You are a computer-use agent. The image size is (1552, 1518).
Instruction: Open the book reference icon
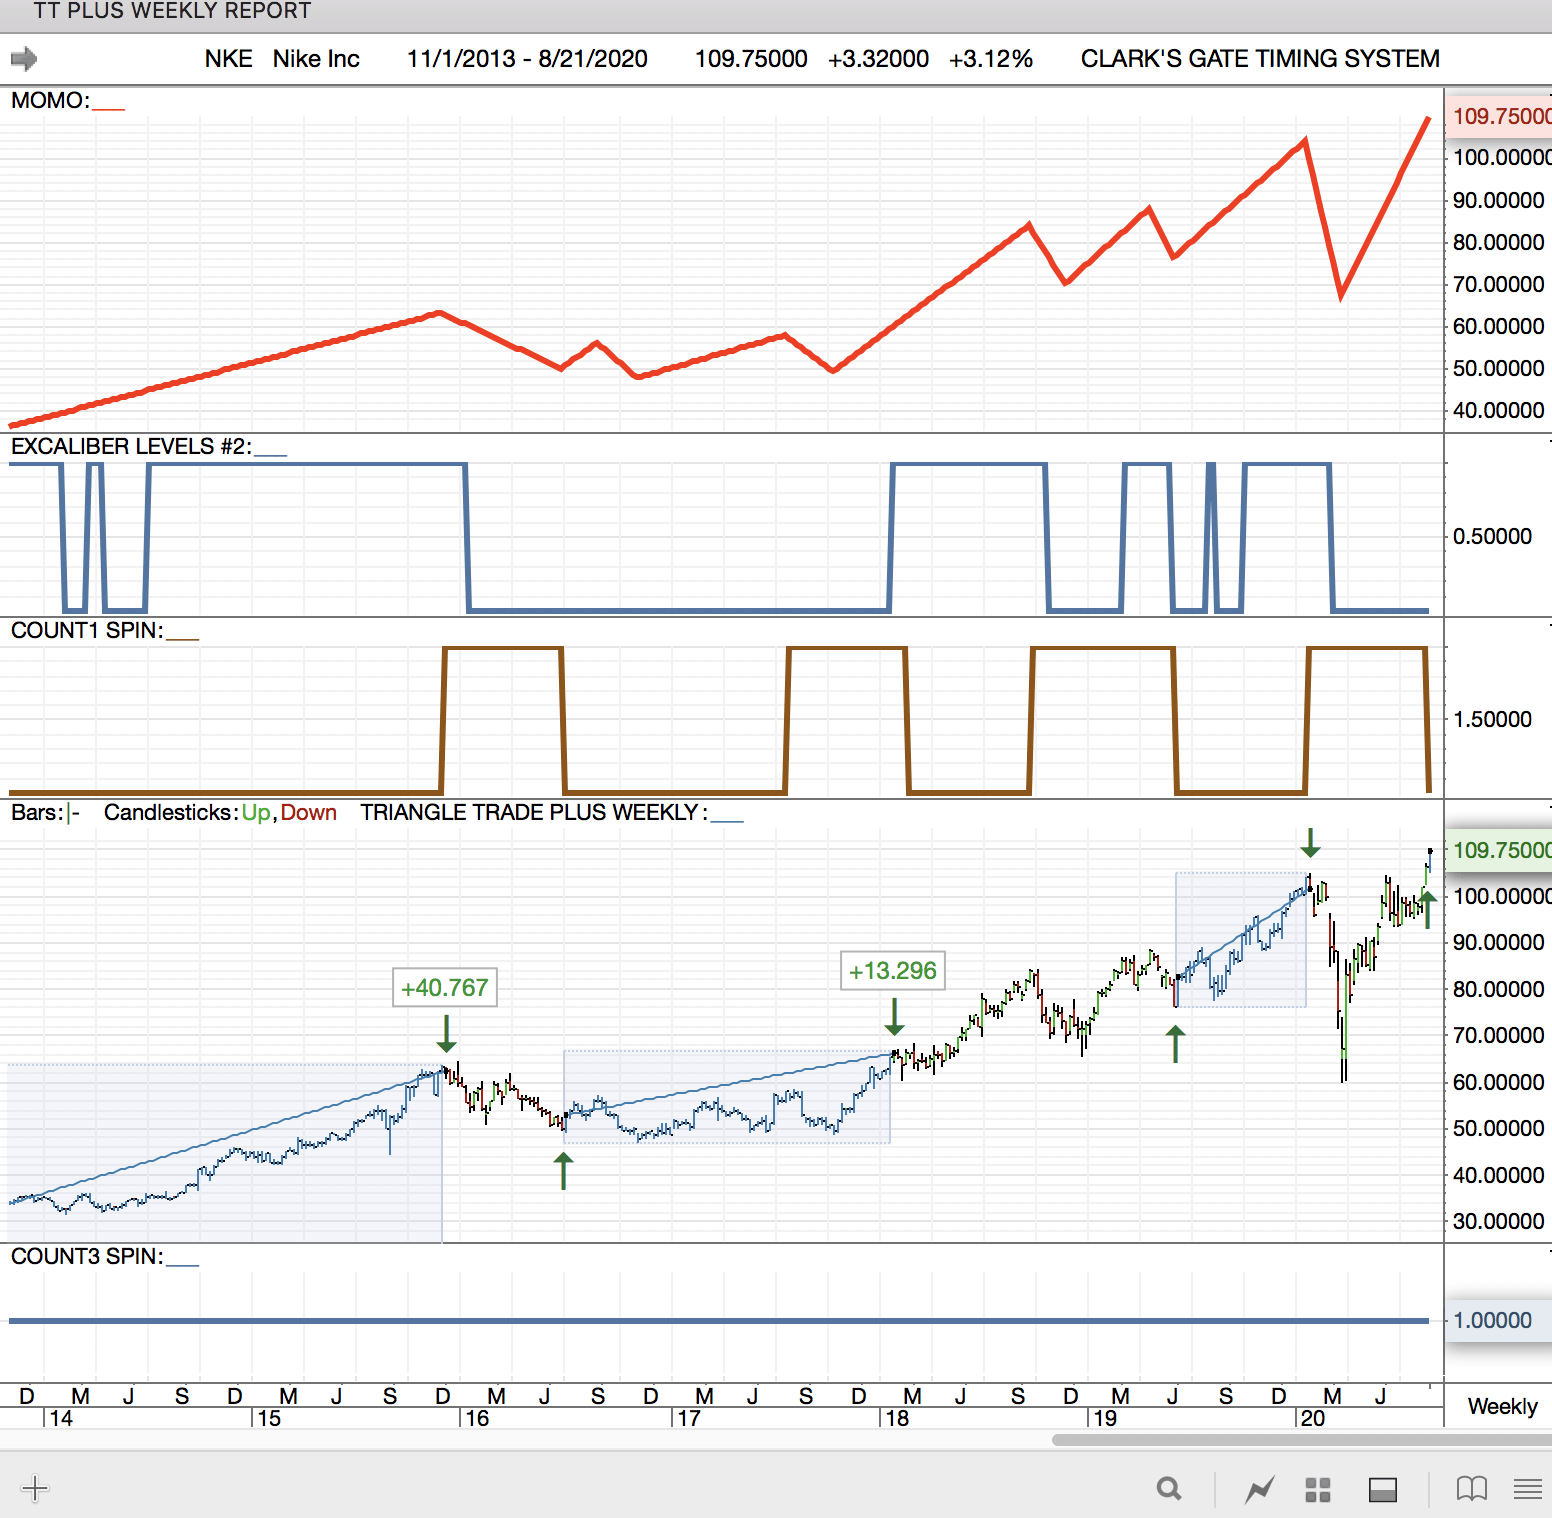(x=1471, y=1489)
